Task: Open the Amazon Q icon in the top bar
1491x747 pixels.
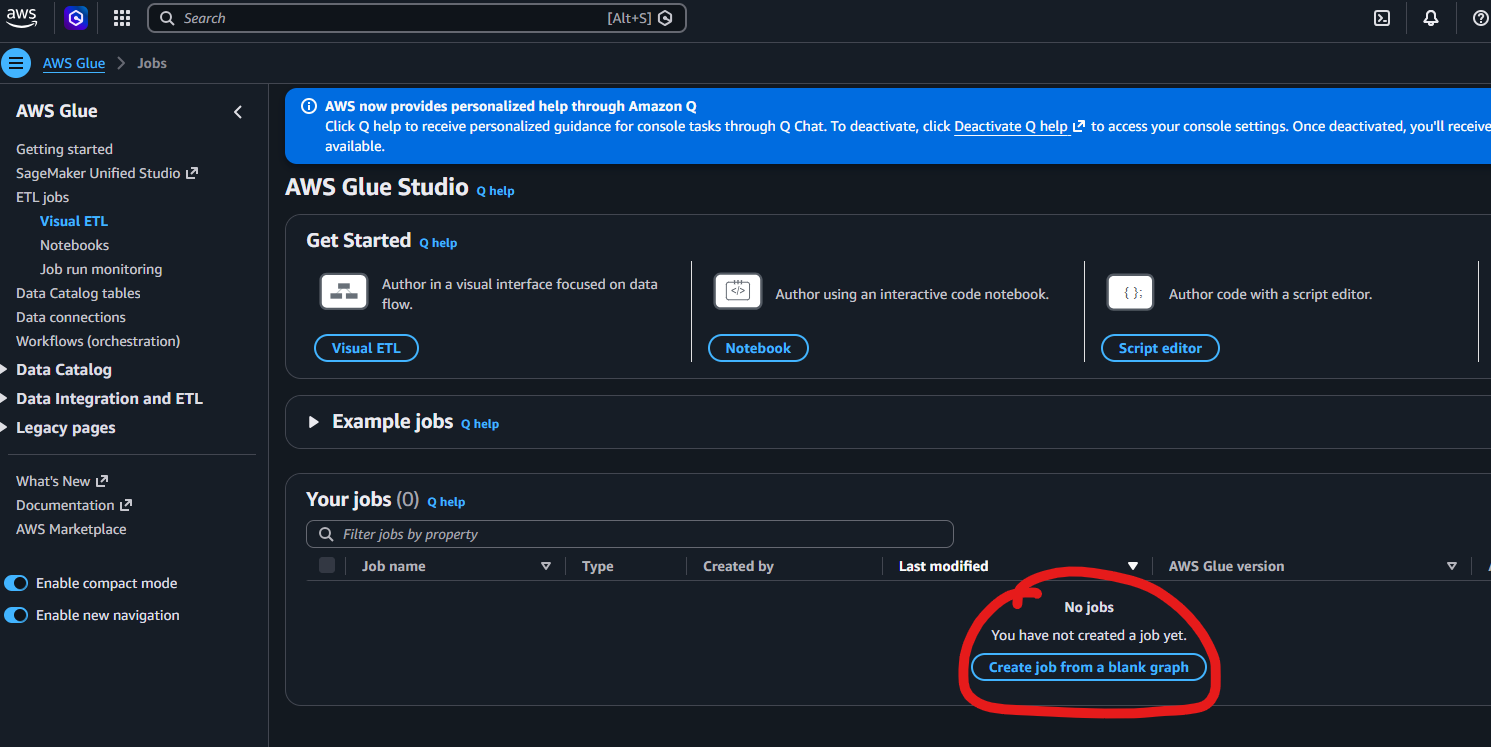Action: [76, 18]
